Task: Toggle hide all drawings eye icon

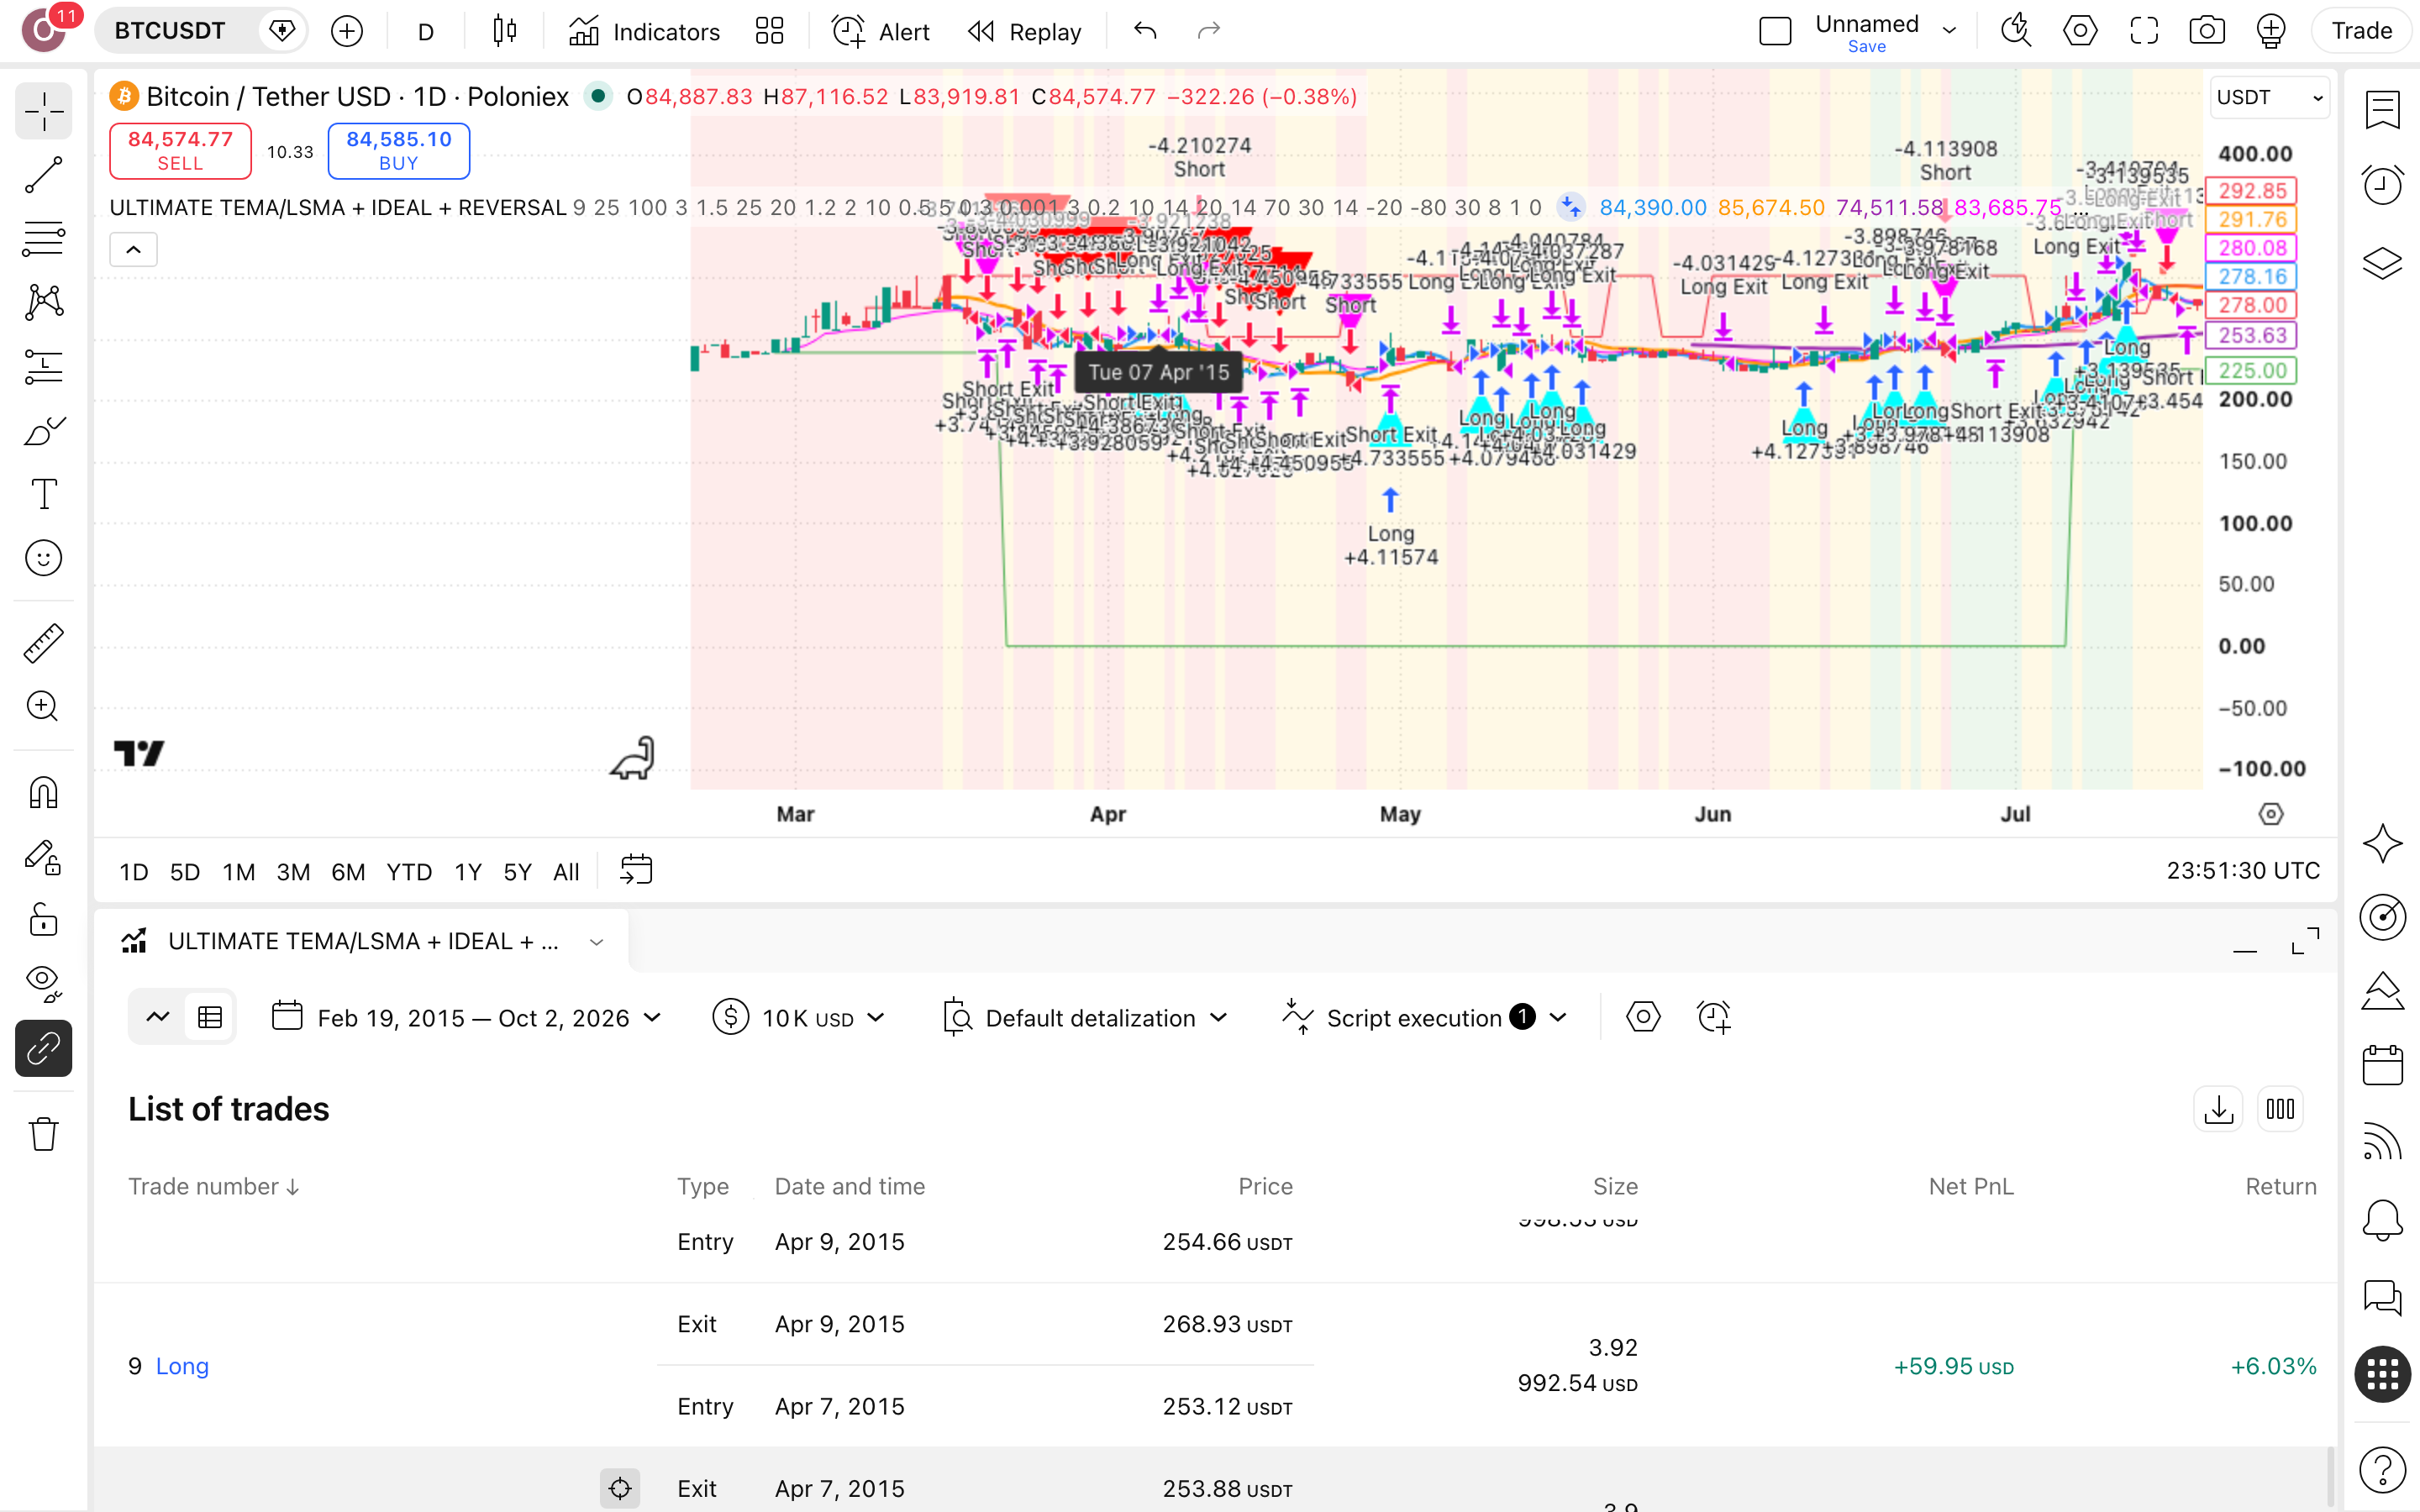Action: (43, 983)
